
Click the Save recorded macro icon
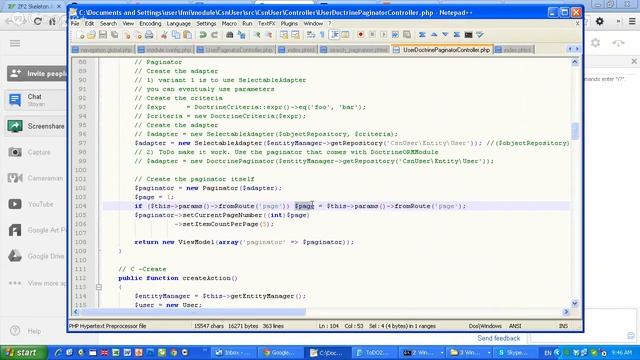tap(407, 35)
